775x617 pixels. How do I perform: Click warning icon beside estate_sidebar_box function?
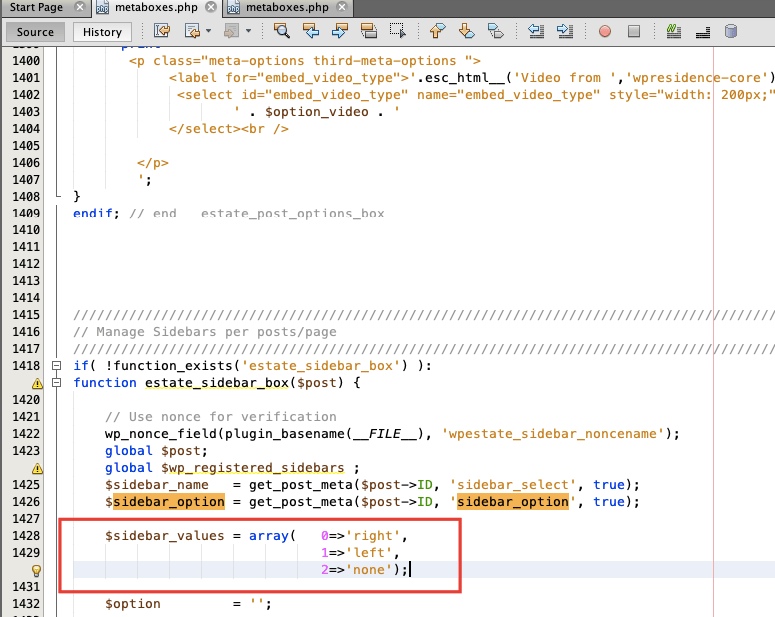pos(37,383)
